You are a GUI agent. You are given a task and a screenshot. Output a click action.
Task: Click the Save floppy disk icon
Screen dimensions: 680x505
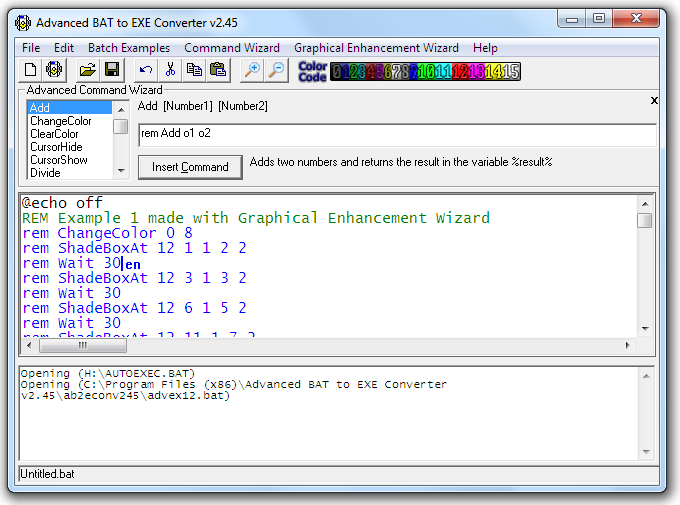point(112,70)
